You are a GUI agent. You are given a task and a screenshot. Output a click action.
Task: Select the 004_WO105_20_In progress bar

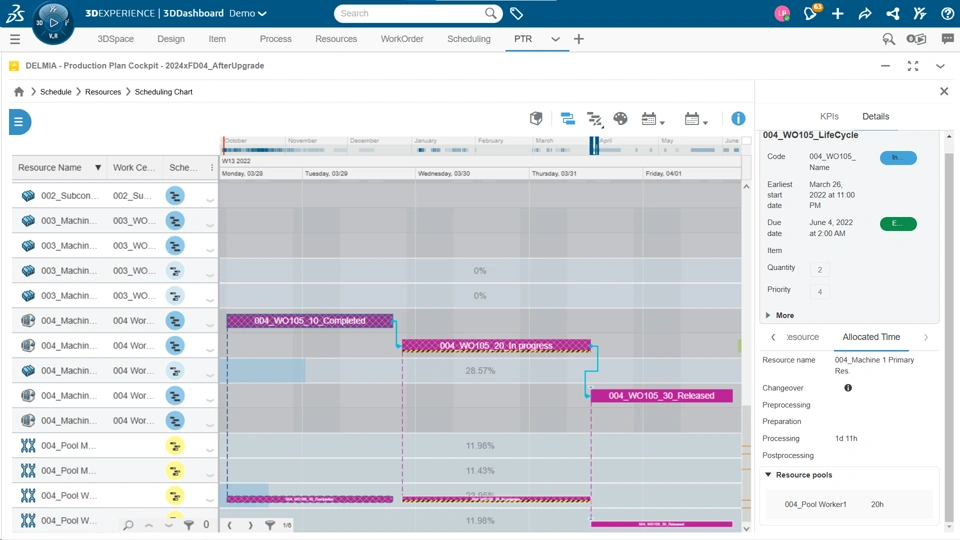click(x=496, y=346)
